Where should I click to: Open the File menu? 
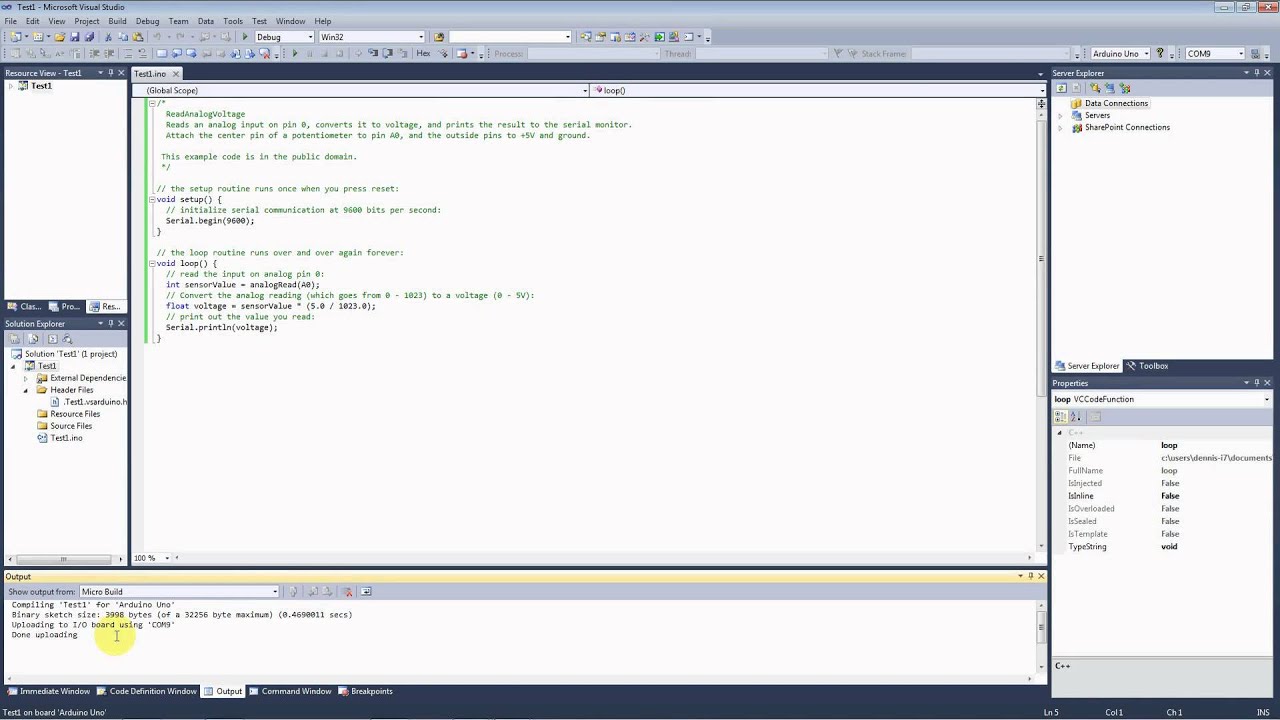[x=10, y=21]
